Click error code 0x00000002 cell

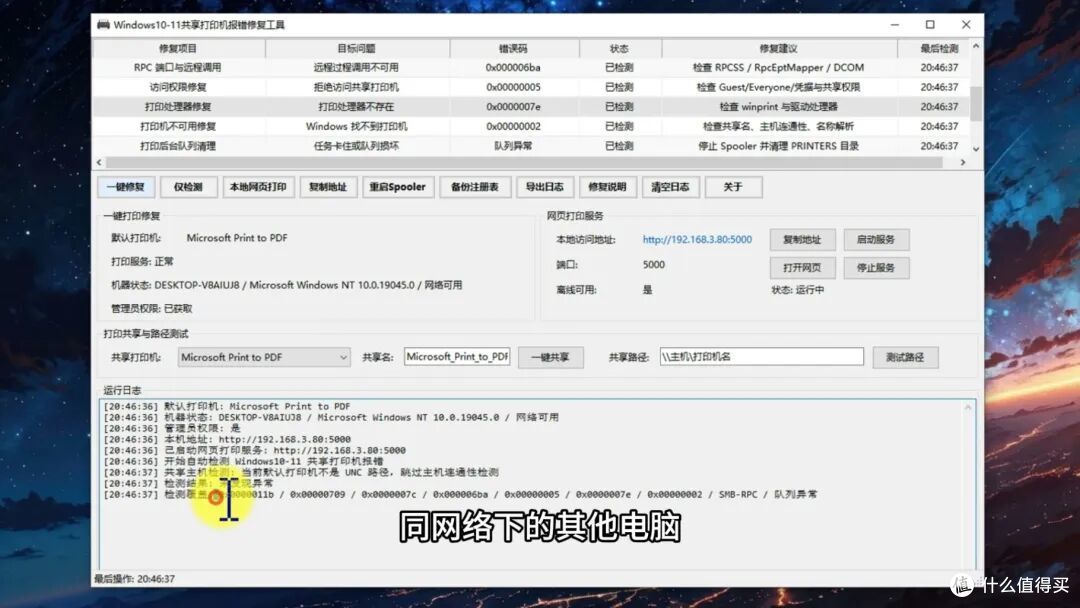[x=513, y=127]
